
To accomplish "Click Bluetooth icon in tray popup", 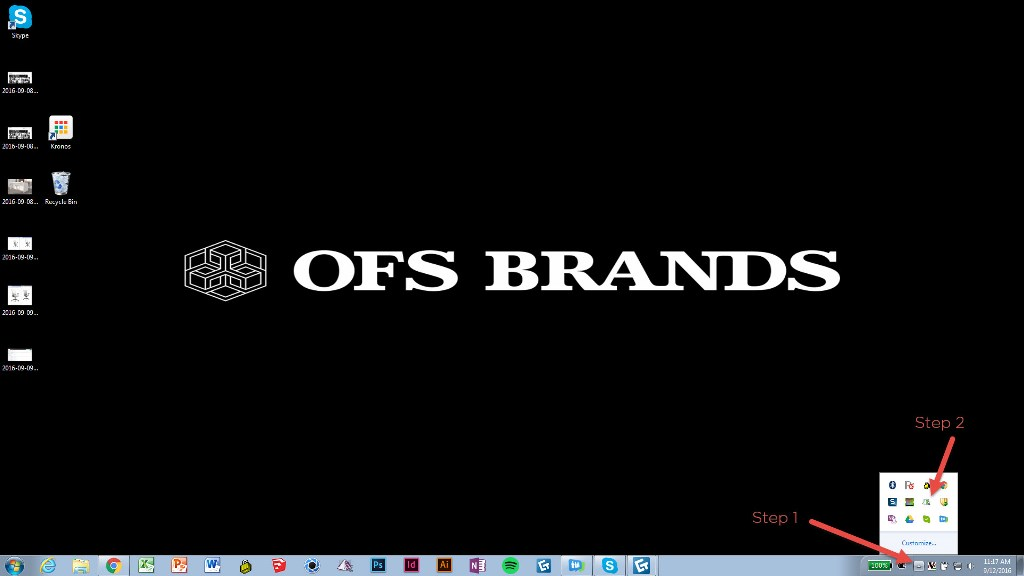I will tap(892, 485).
